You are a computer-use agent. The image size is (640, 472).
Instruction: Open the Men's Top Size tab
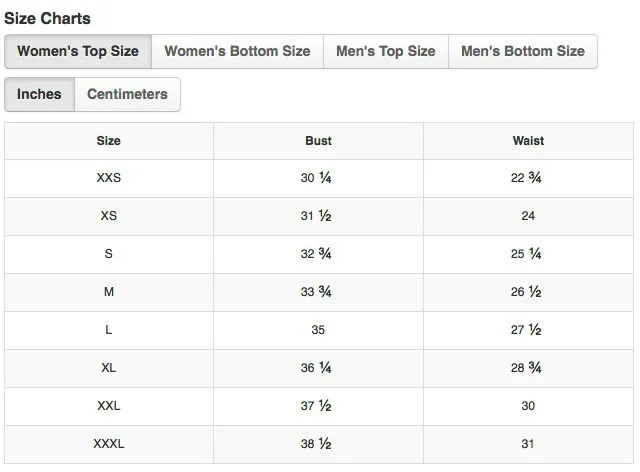(386, 51)
